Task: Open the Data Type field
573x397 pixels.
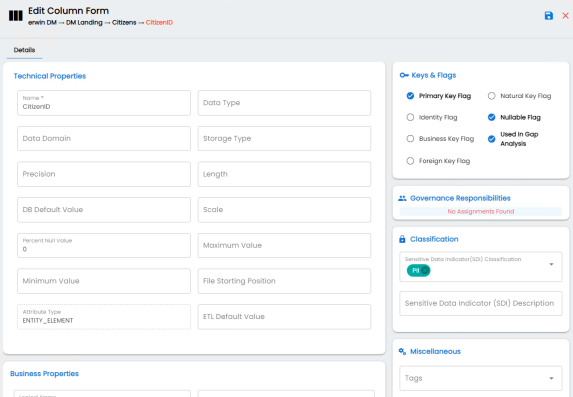Action: 284,103
